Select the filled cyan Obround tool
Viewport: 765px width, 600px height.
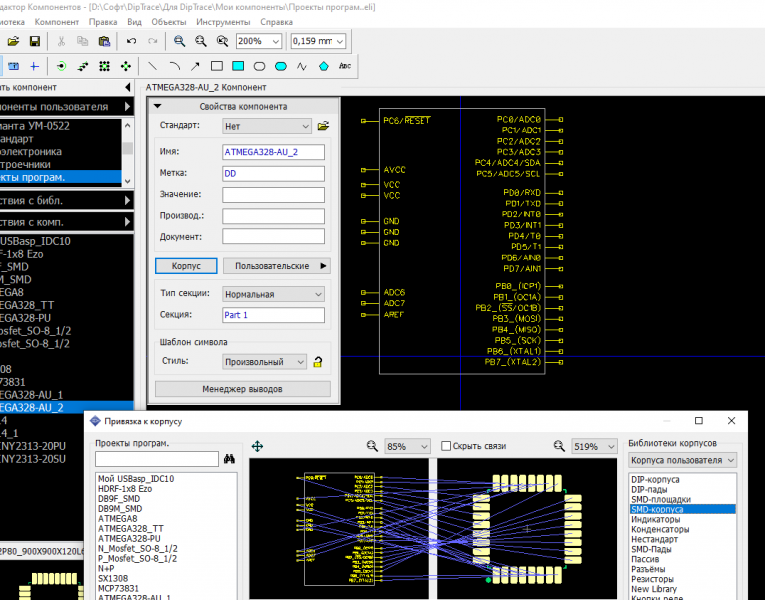(281, 66)
